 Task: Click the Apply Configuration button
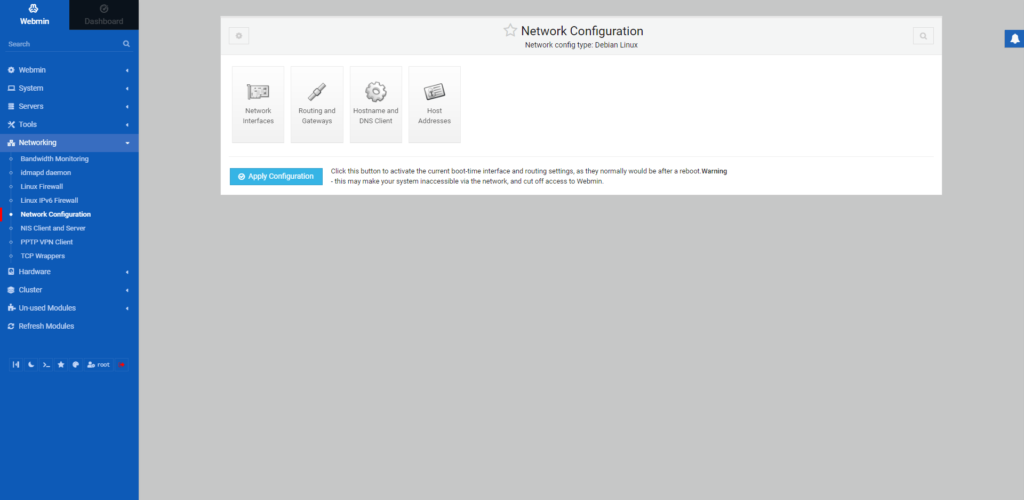point(276,176)
